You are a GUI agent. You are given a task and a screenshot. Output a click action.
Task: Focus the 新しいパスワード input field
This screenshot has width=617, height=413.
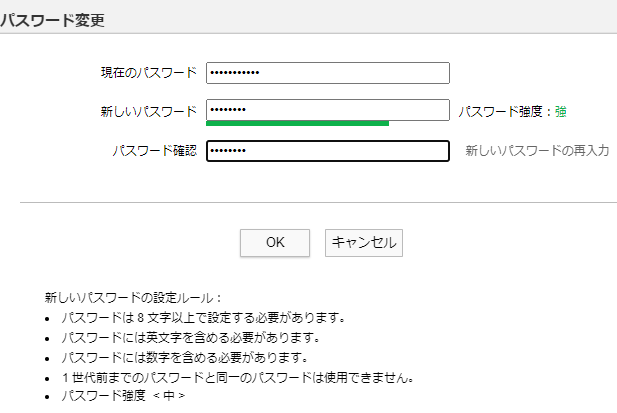pos(328,110)
